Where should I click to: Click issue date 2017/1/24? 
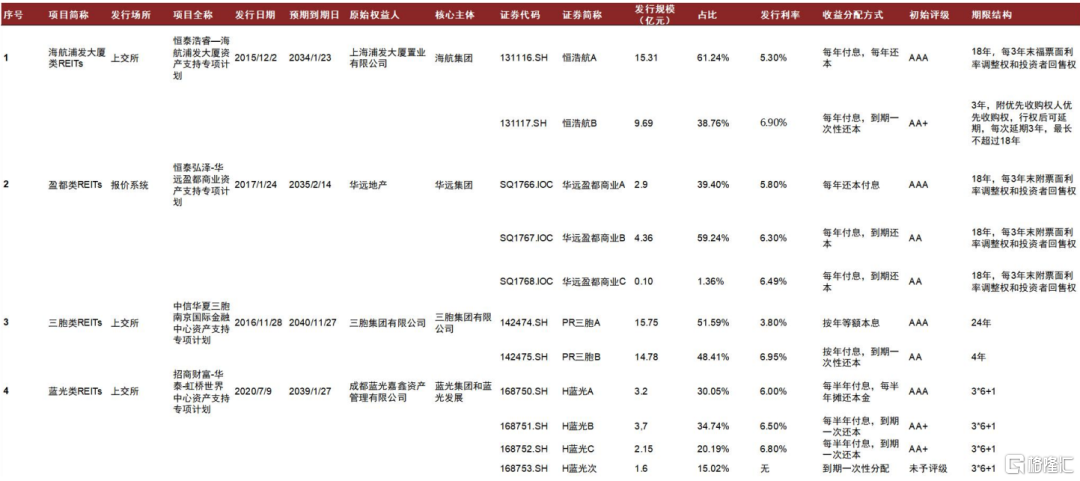[258, 185]
